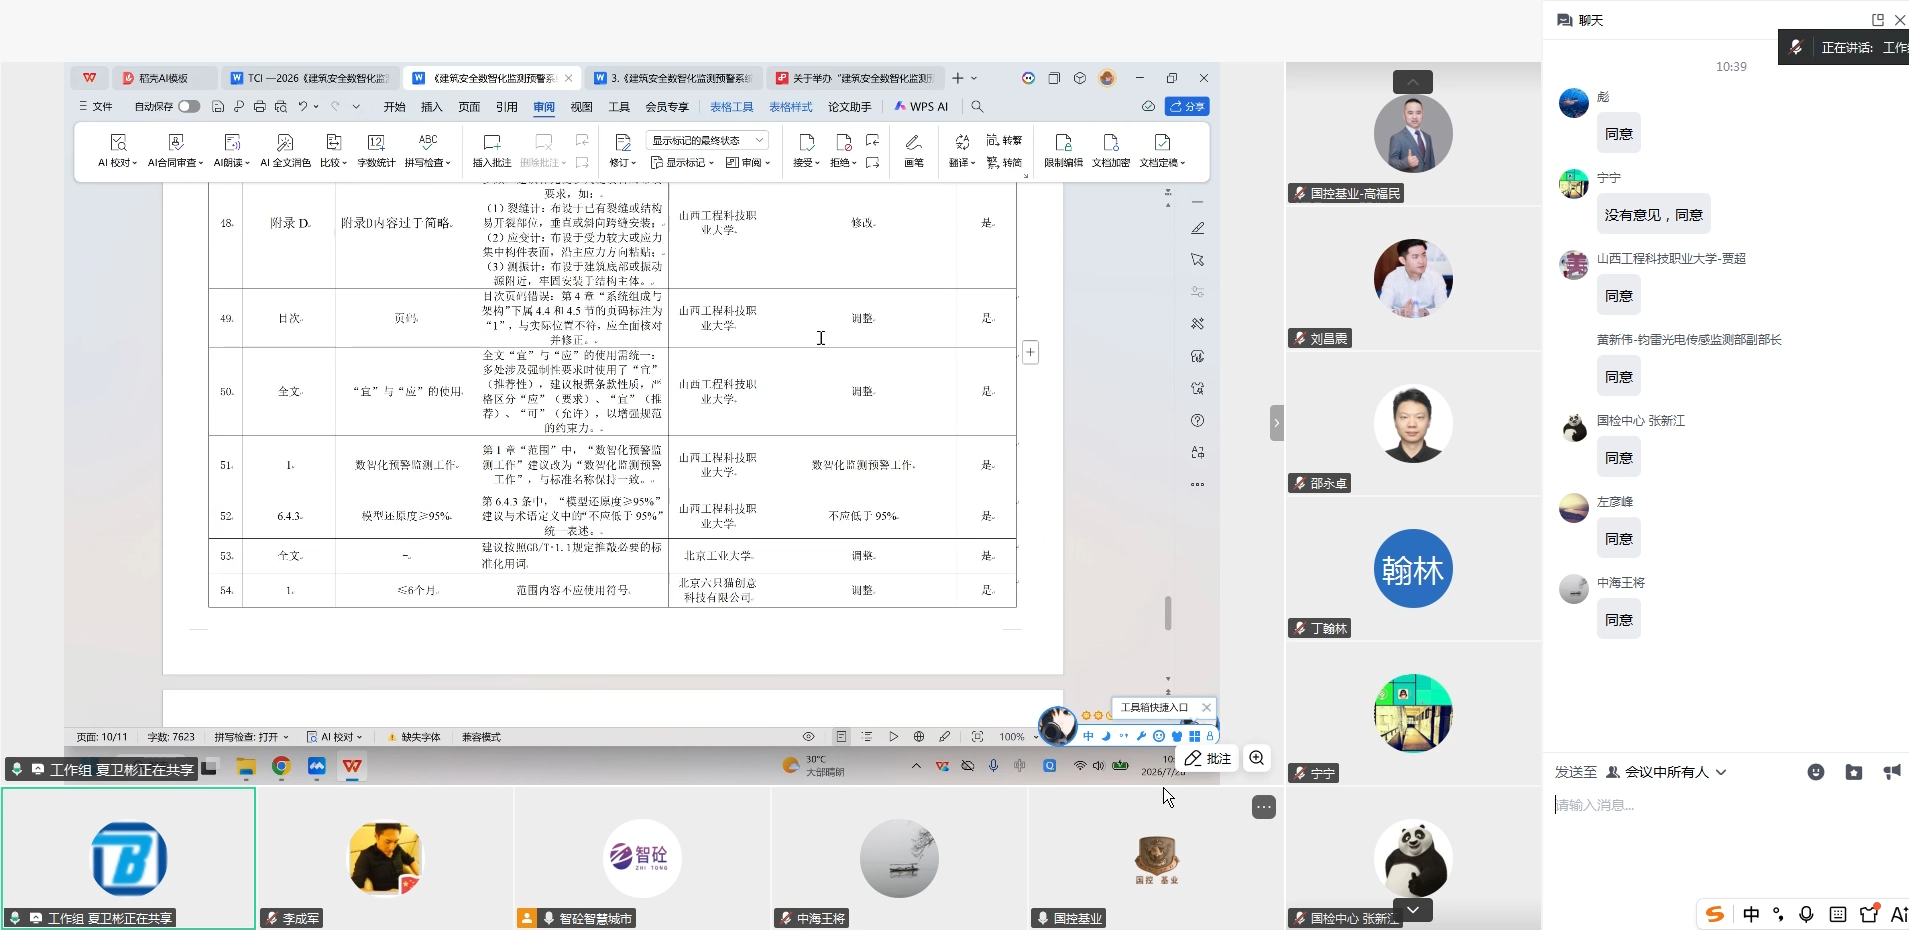Expand 拼写检查: 打开 status dropdown

(x=251, y=737)
